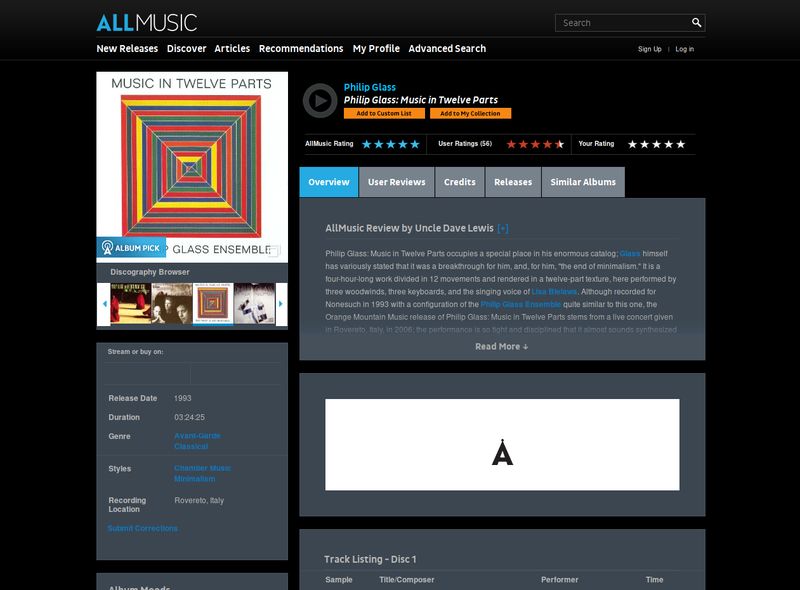Click the Sign Up link
This screenshot has height=590, width=800.
pos(649,49)
